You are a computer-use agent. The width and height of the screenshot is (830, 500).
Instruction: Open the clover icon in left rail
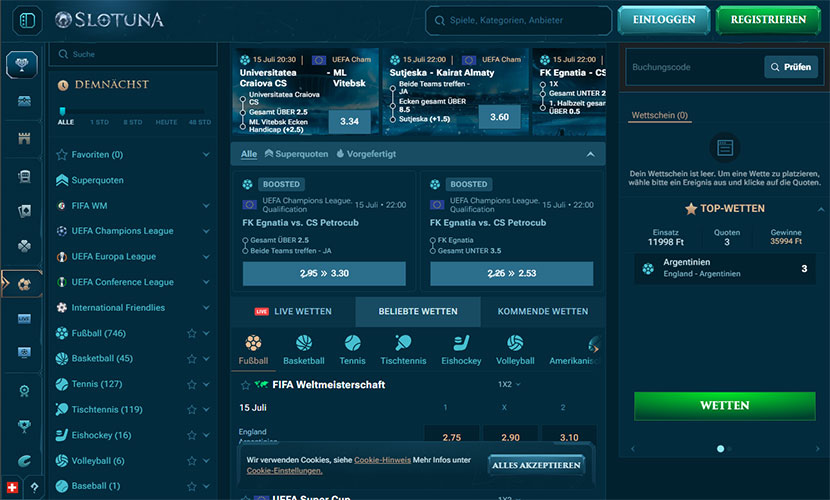(24, 246)
